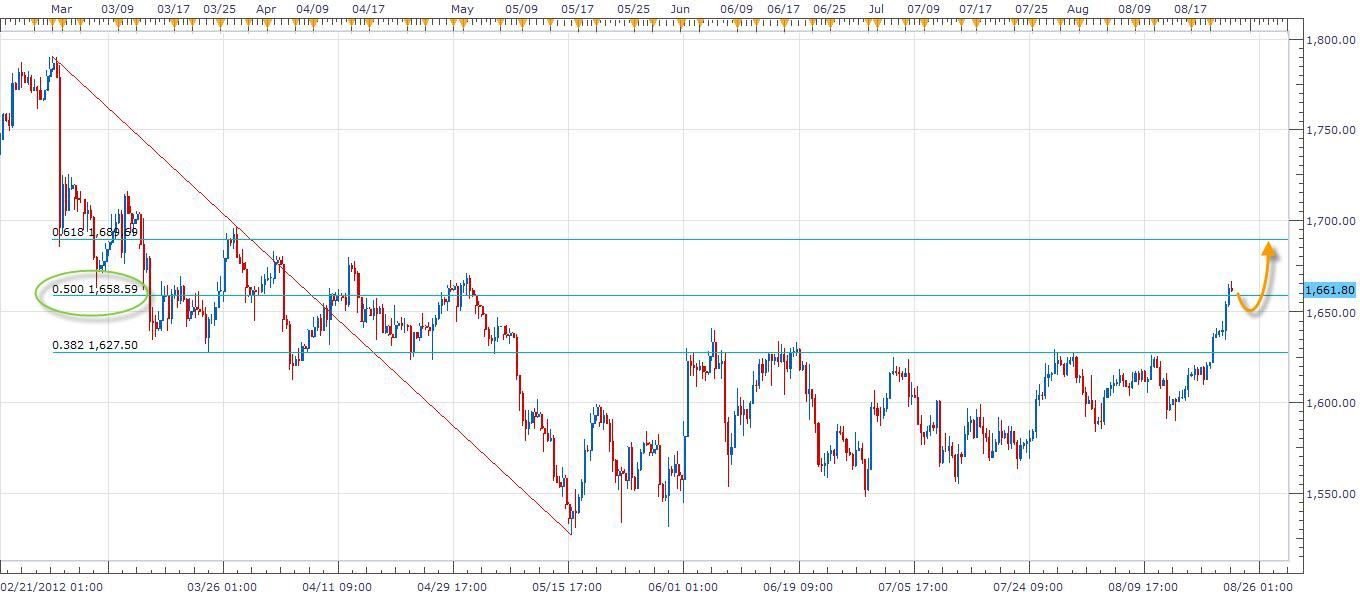Click the '07/05 17:00' bottom time label
The width and height of the screenshot is (1360, 598).
click(x=913, y=587)
